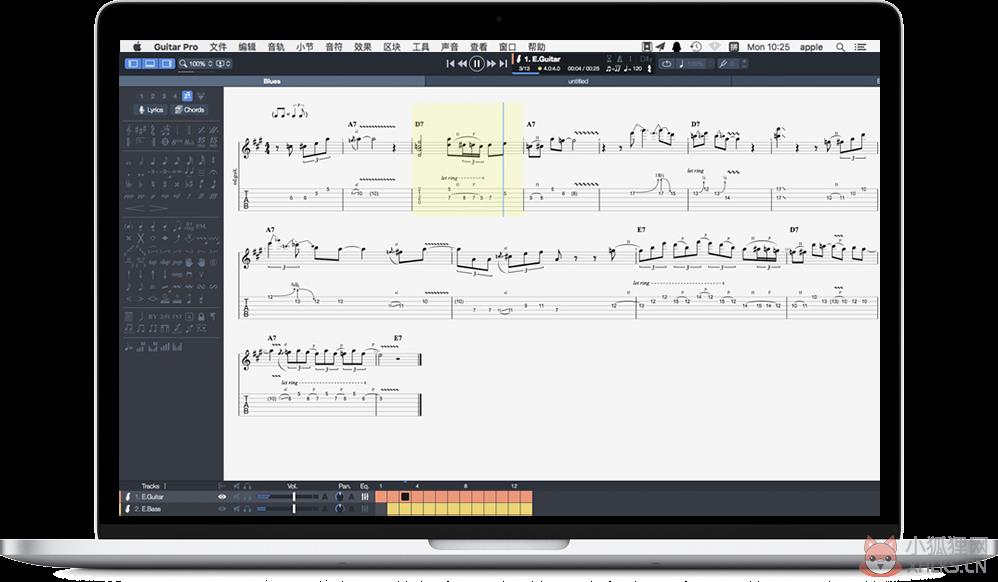The image size is (998, 582).
Task: Click the paper plane icon in menu bar
Action: click(661, 46)
